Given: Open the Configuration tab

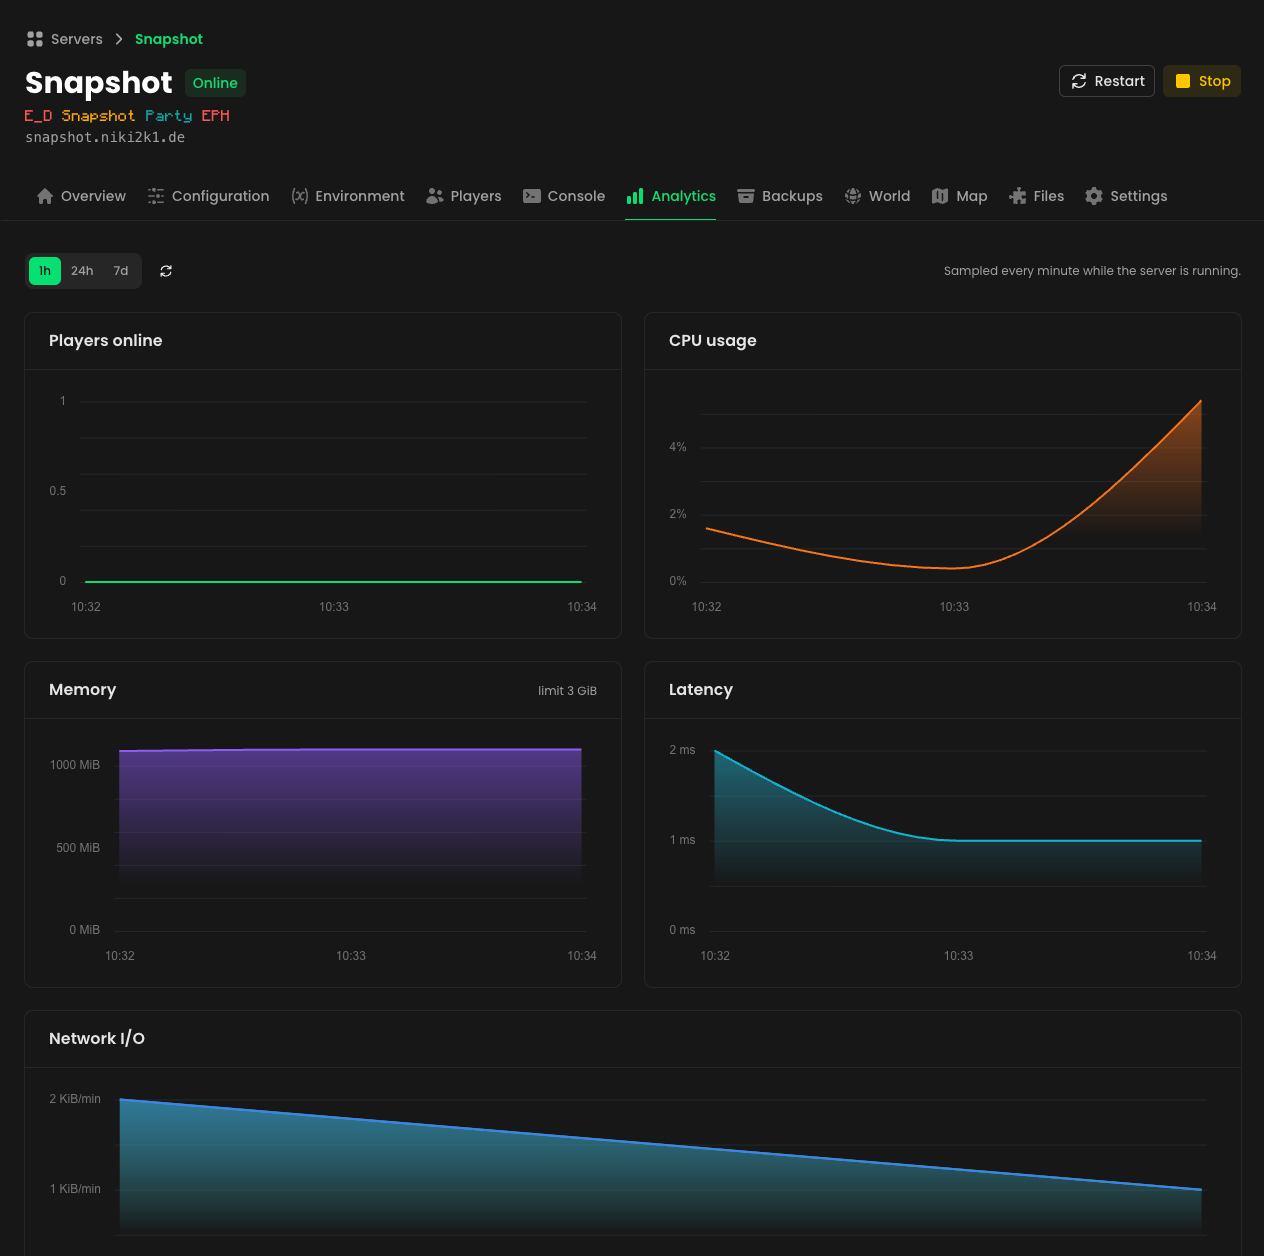Looking at the screenshot, I should (x=208, y=196).
